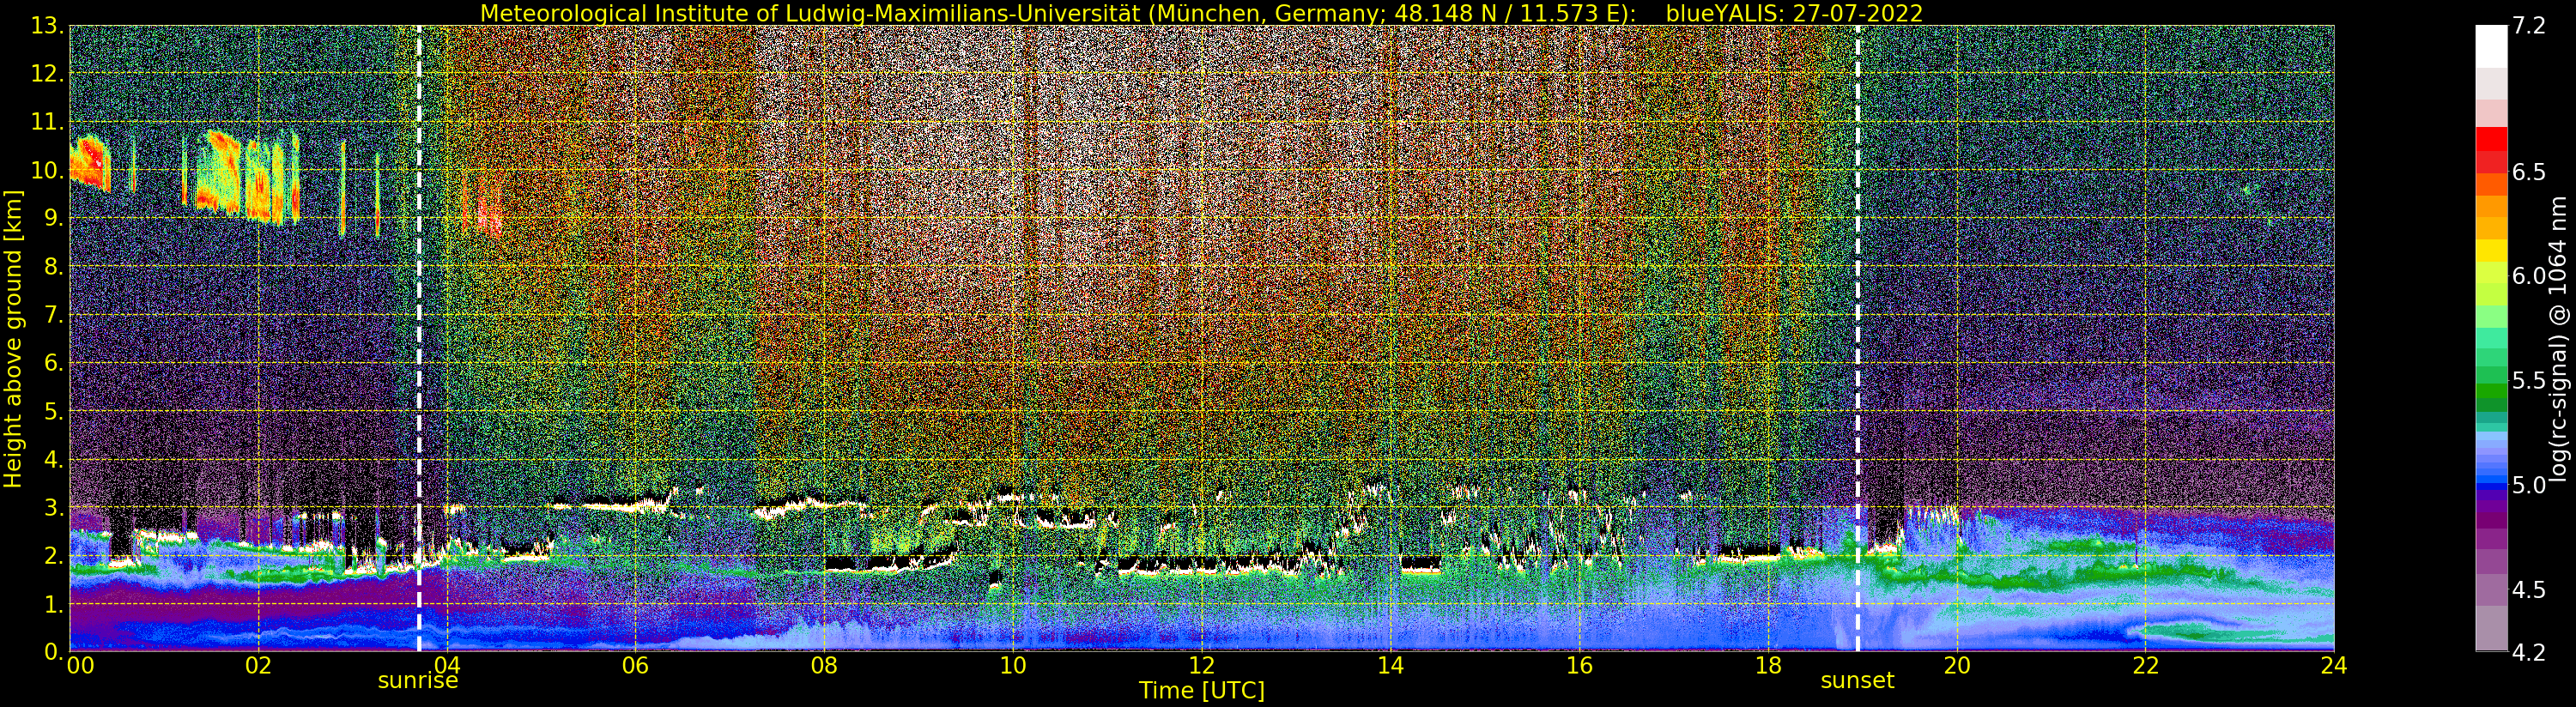This screenshot has height=707, width=2576.
Task: Click the colorbar value '6.0'
Action: click(x=2529, y=276)
